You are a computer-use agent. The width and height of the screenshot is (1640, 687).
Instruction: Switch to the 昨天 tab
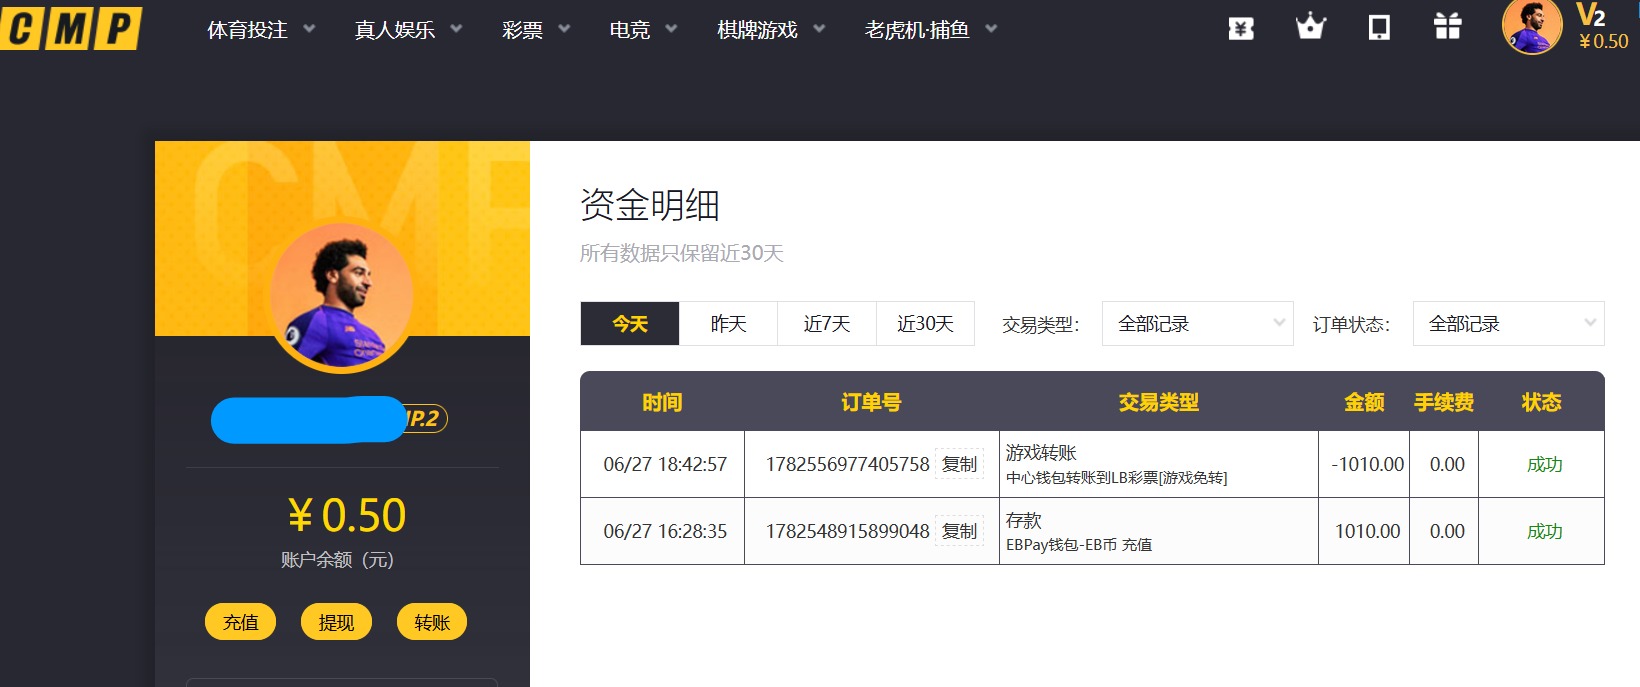(x=728, y=324)
